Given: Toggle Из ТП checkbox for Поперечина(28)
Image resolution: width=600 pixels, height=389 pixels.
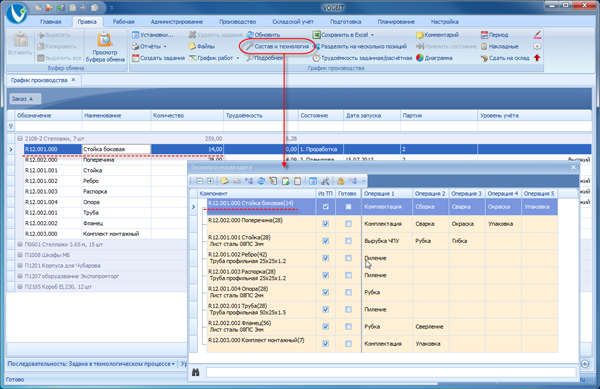Looking at the screenshot, I should tap(326, 224).
